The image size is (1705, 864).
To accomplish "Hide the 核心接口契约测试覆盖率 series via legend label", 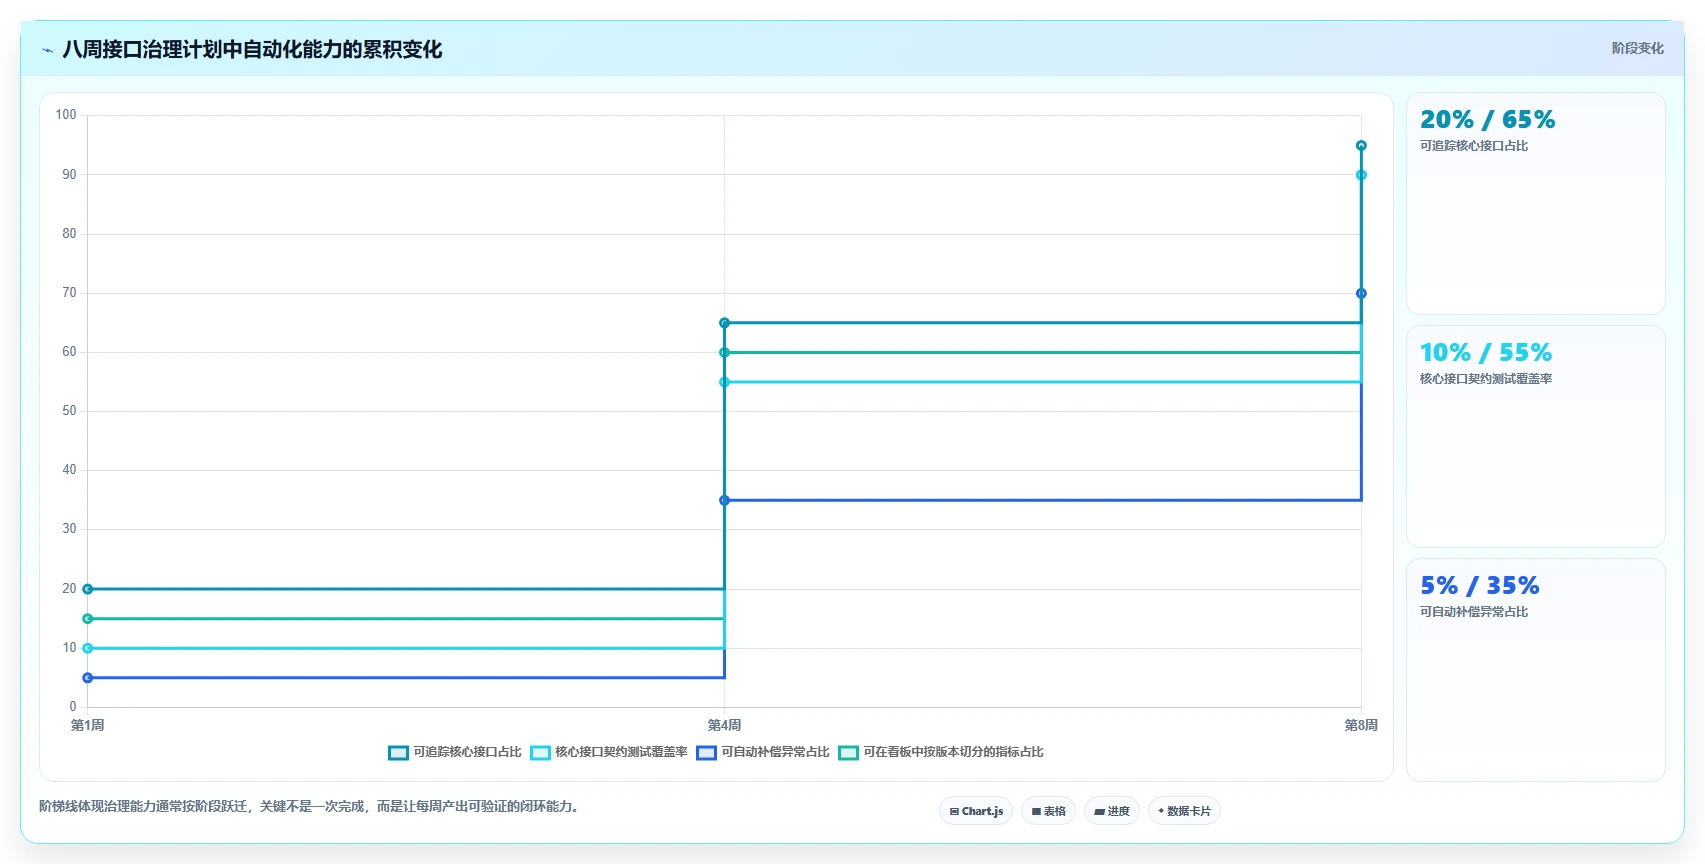I will tap(621, 752).
